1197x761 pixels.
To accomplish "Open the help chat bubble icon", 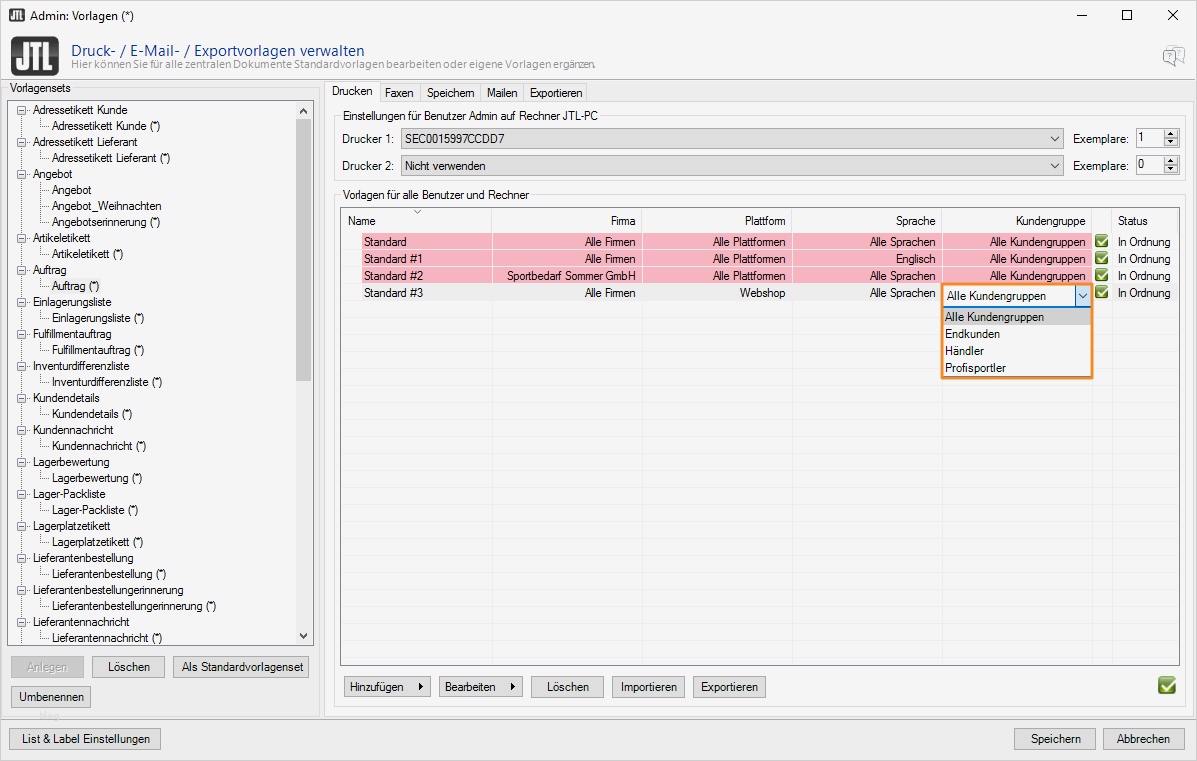I will 1172,56.
